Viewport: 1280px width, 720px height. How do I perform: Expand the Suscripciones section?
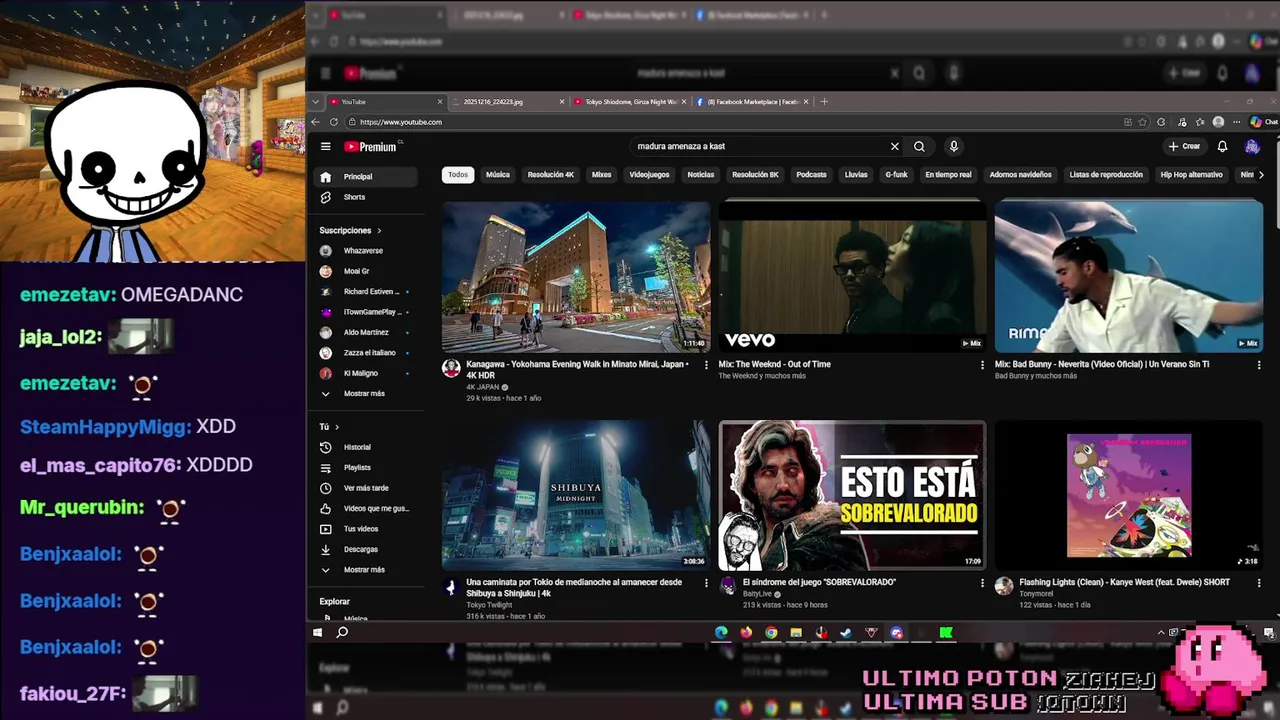pyautogui.click(x=350, y=230)
